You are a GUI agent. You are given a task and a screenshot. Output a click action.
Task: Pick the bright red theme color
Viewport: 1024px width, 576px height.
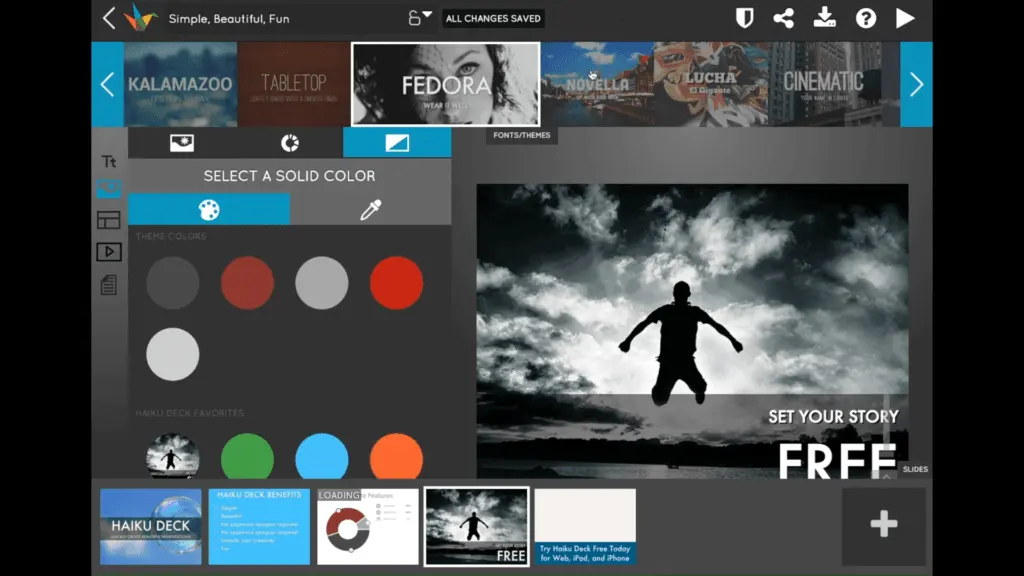tap(396, 283)
